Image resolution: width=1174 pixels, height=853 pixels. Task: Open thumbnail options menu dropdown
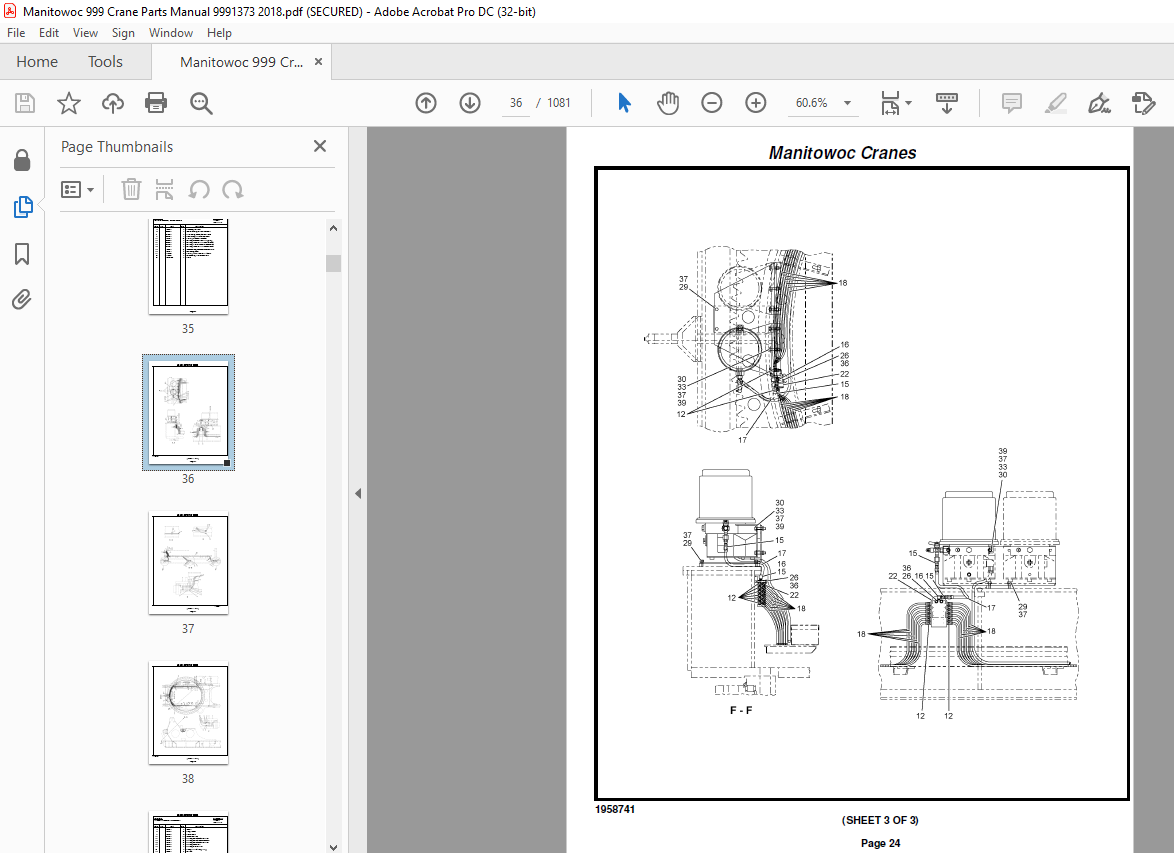click(x=78, y=189)
